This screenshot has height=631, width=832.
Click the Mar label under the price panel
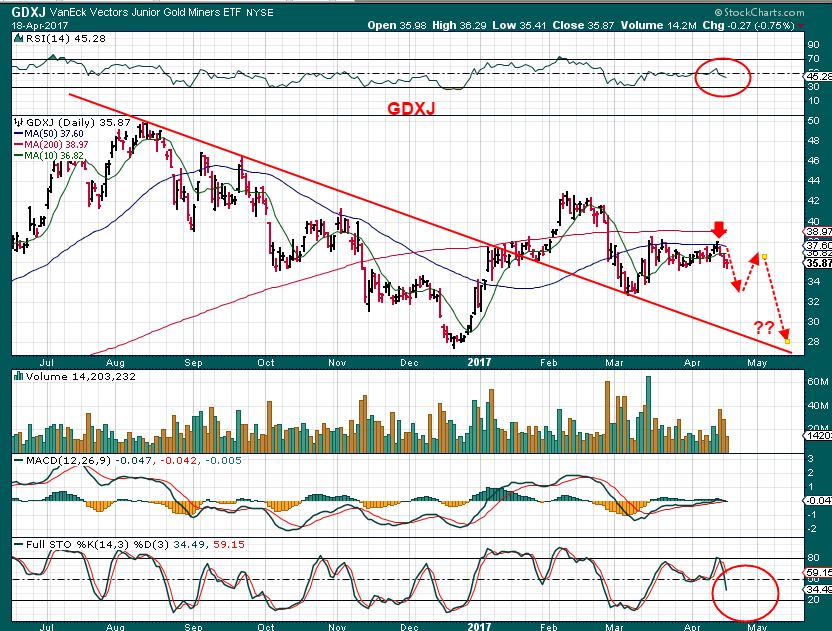614,362
